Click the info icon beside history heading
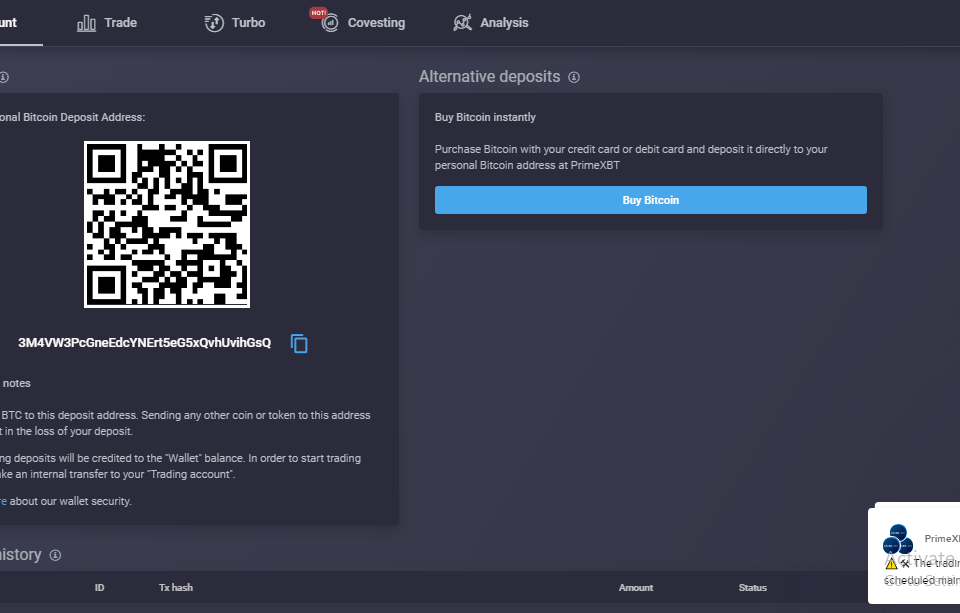The width and height of the screenshot is (960, 613). coord(55,555)
